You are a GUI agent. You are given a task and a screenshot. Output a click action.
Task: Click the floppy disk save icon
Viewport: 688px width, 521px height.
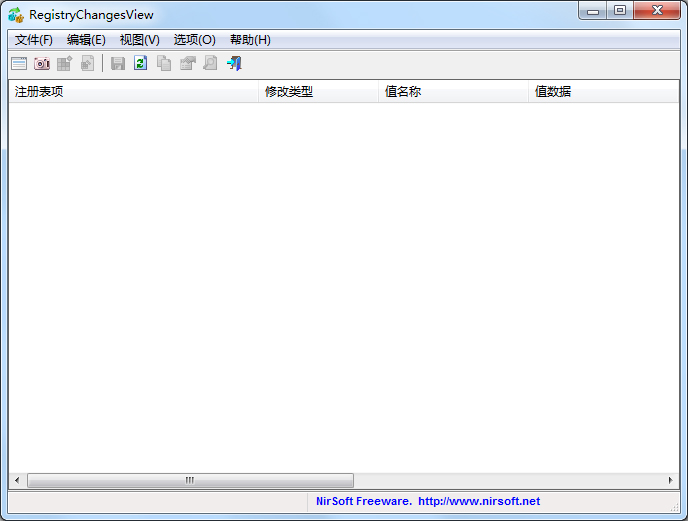coord(118,64)
